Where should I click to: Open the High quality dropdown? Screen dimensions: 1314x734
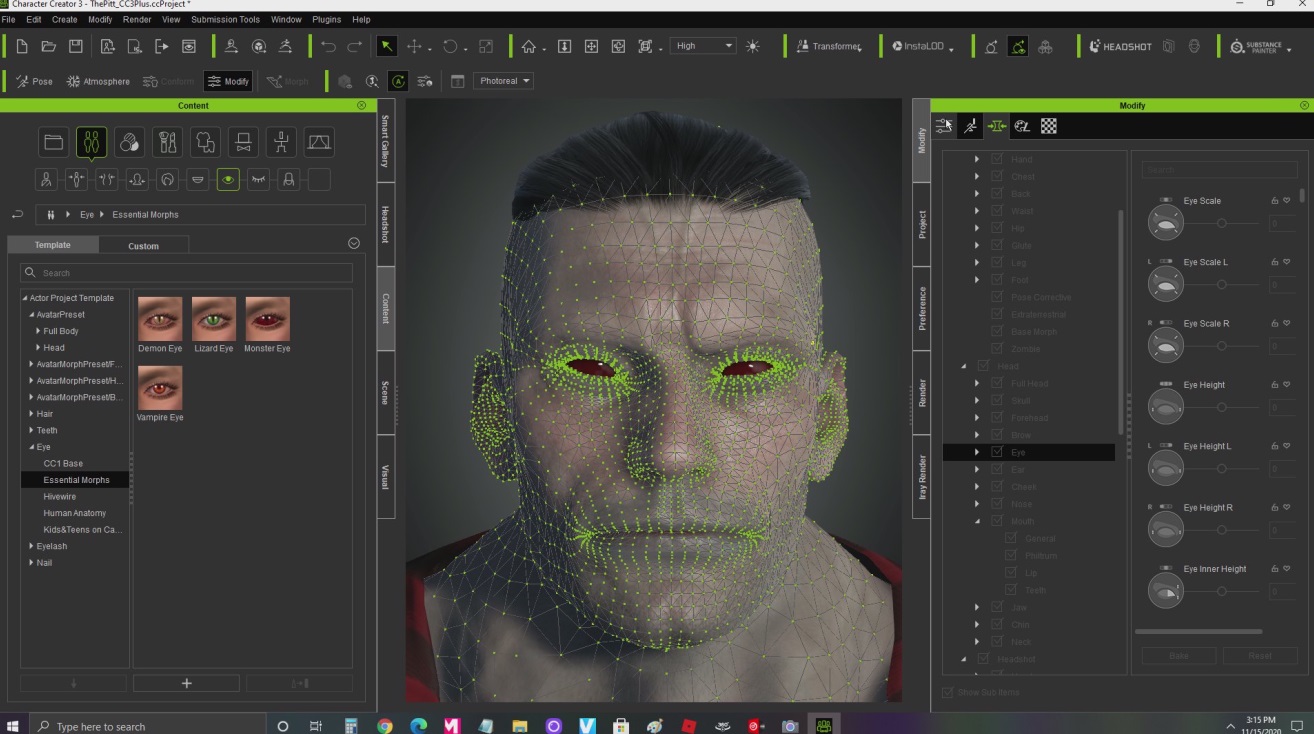pyautogui.click(x=703, y=46)
